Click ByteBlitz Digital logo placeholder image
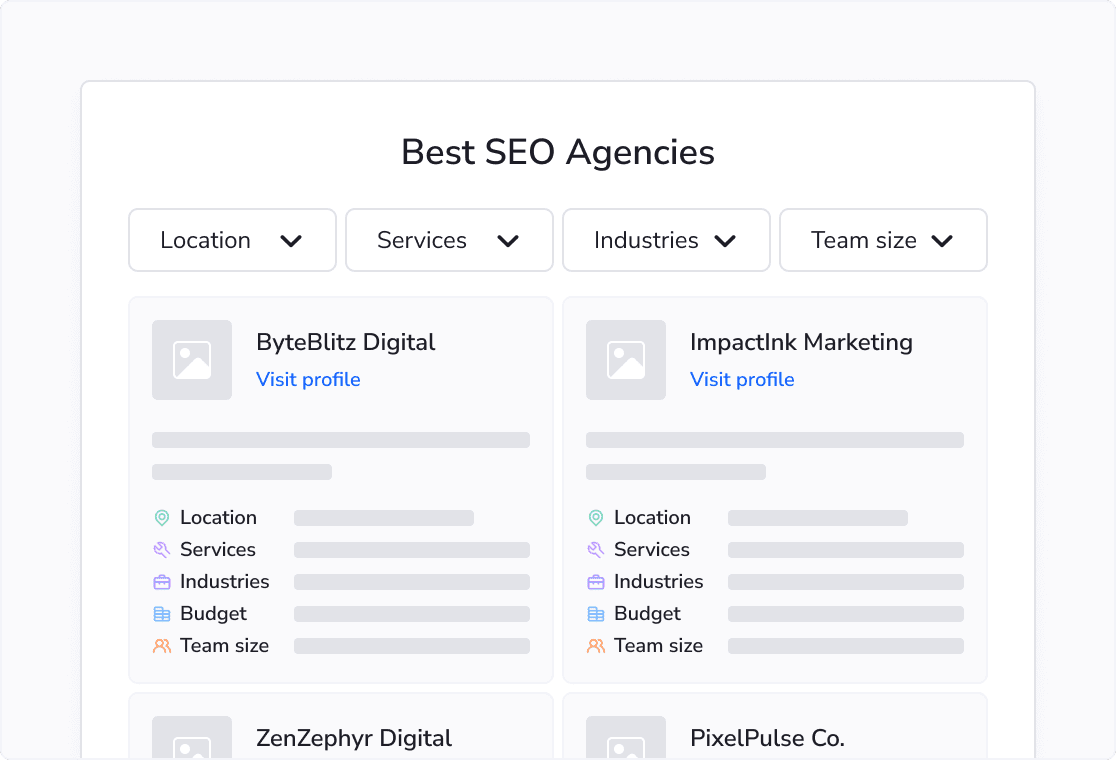 192,360
